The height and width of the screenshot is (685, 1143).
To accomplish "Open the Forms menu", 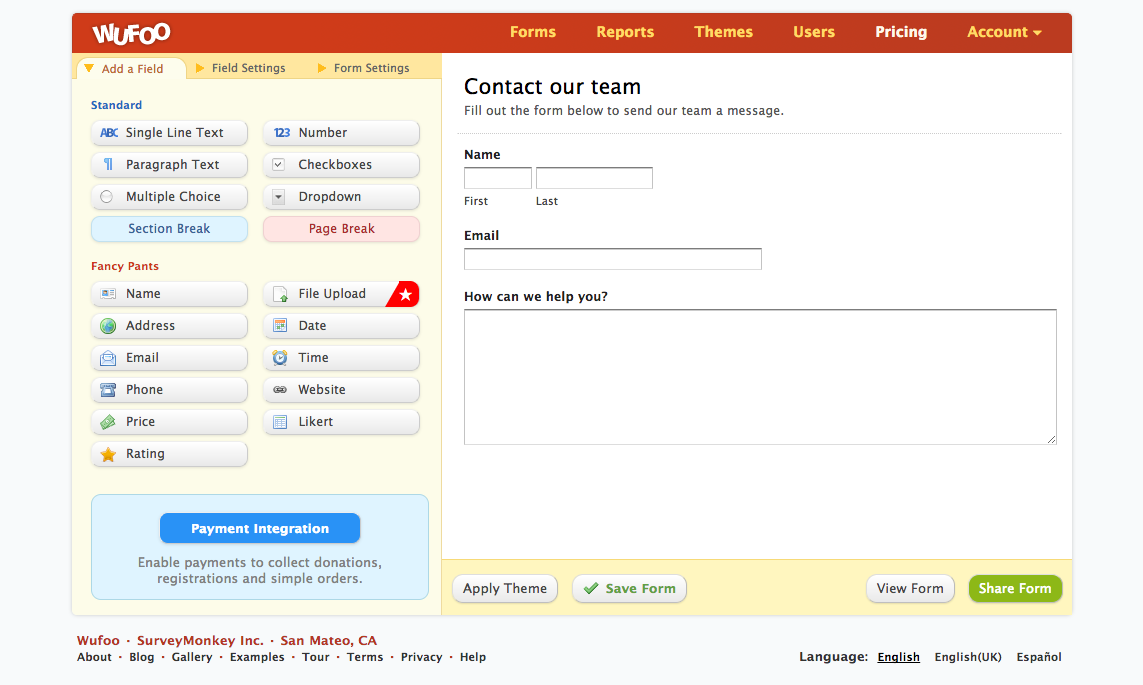I will [x=533, y=32].
